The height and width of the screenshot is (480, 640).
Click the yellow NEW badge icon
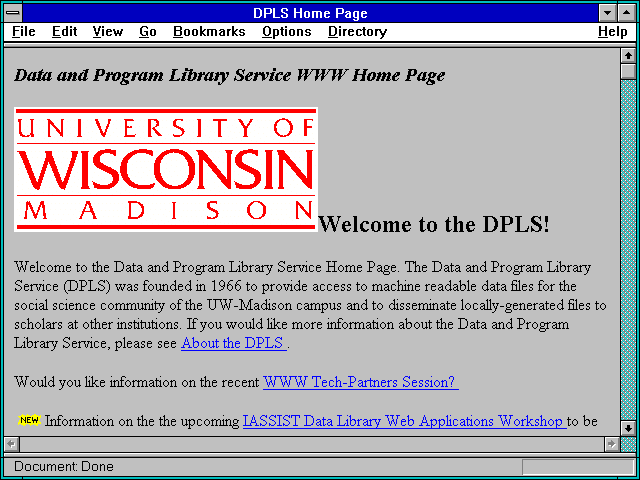29,420
